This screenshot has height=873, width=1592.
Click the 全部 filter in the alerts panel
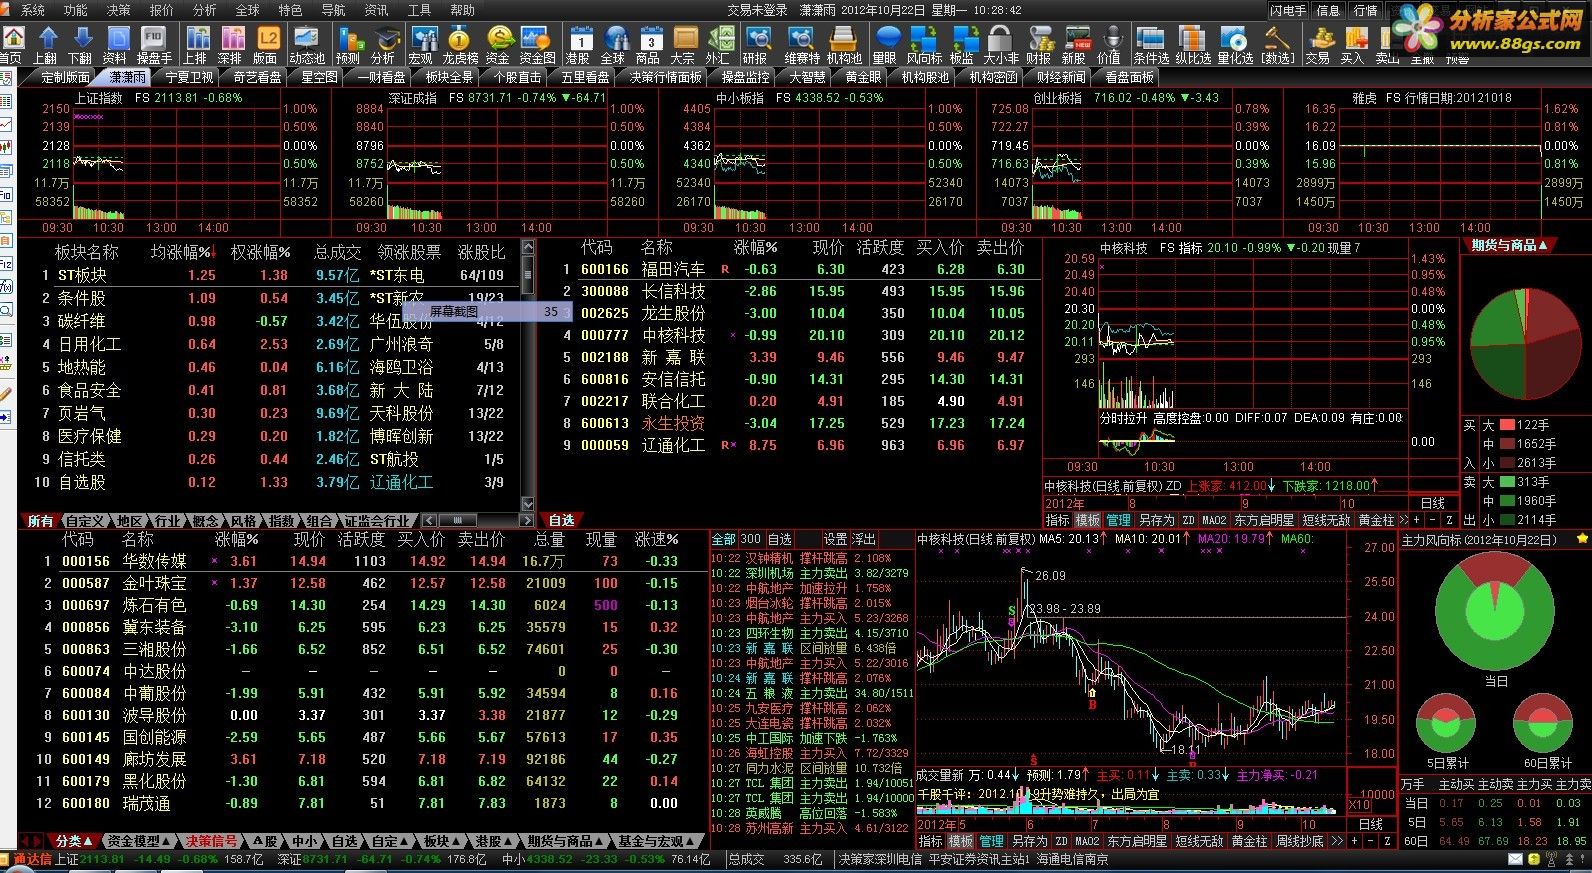[x=723, y=540]
